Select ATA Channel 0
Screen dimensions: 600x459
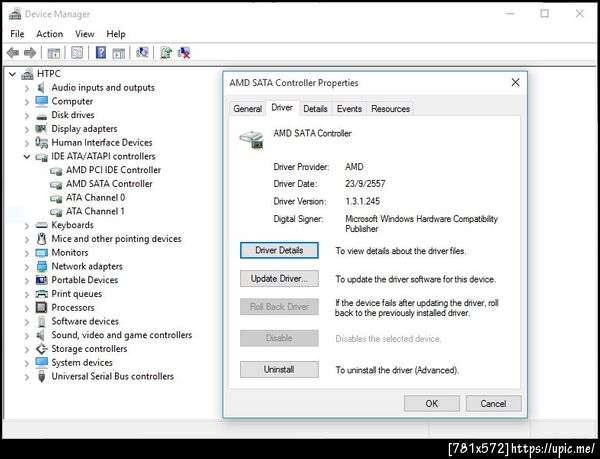click(x=95, y=198)
